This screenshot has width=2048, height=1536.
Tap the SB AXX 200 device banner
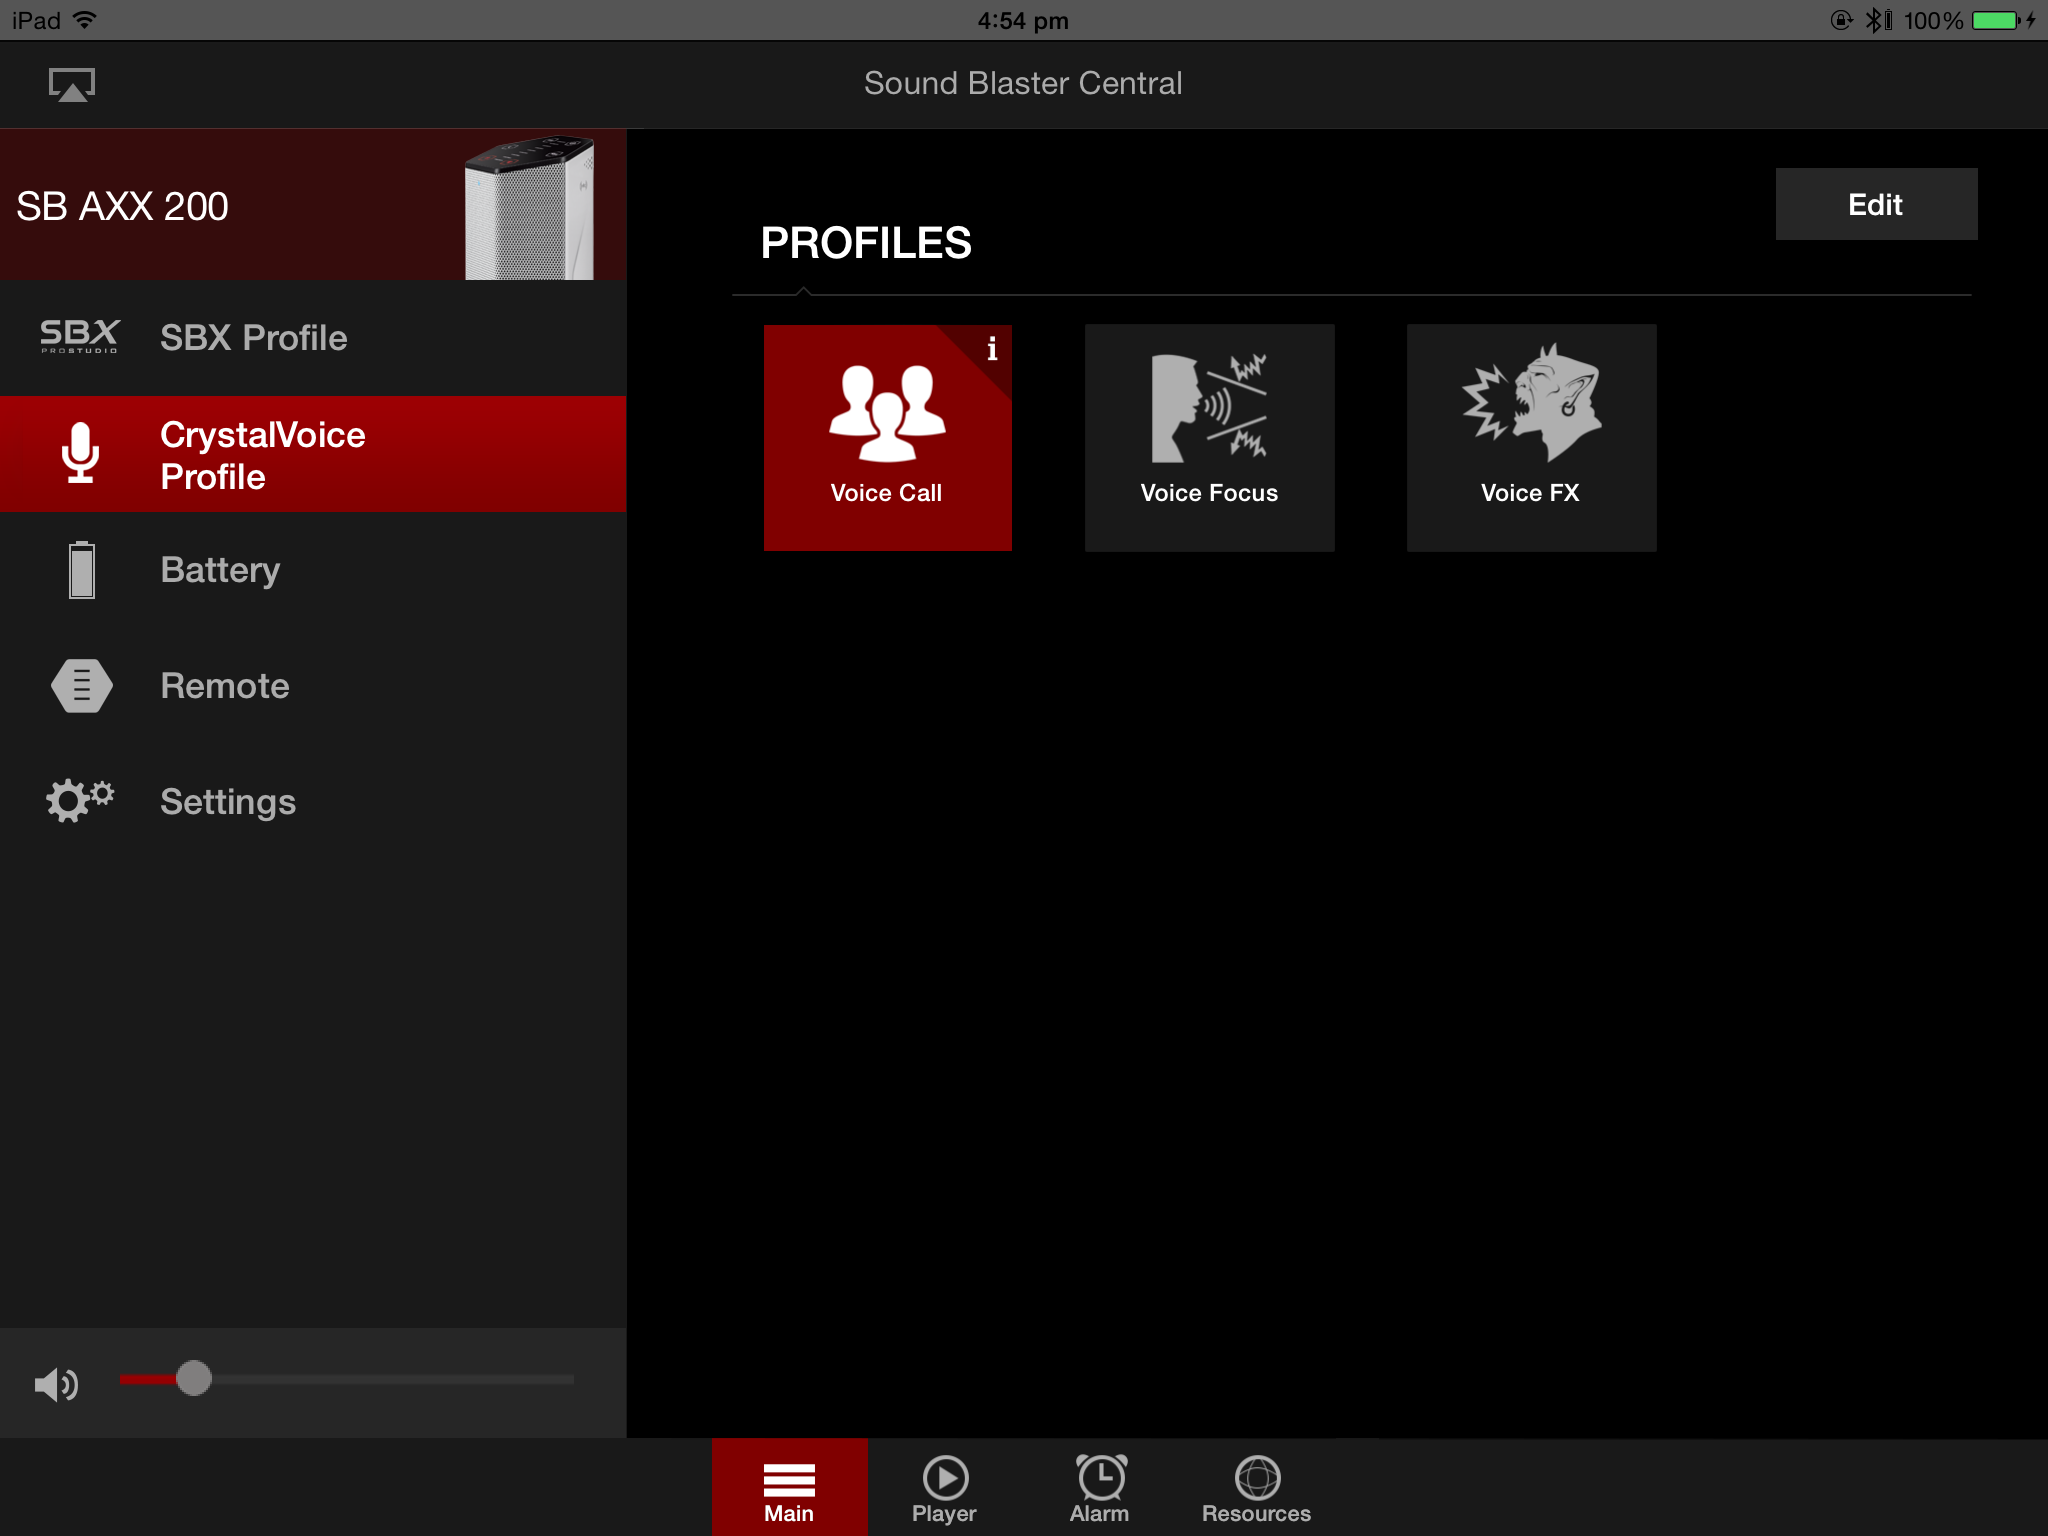pos(312,205)
